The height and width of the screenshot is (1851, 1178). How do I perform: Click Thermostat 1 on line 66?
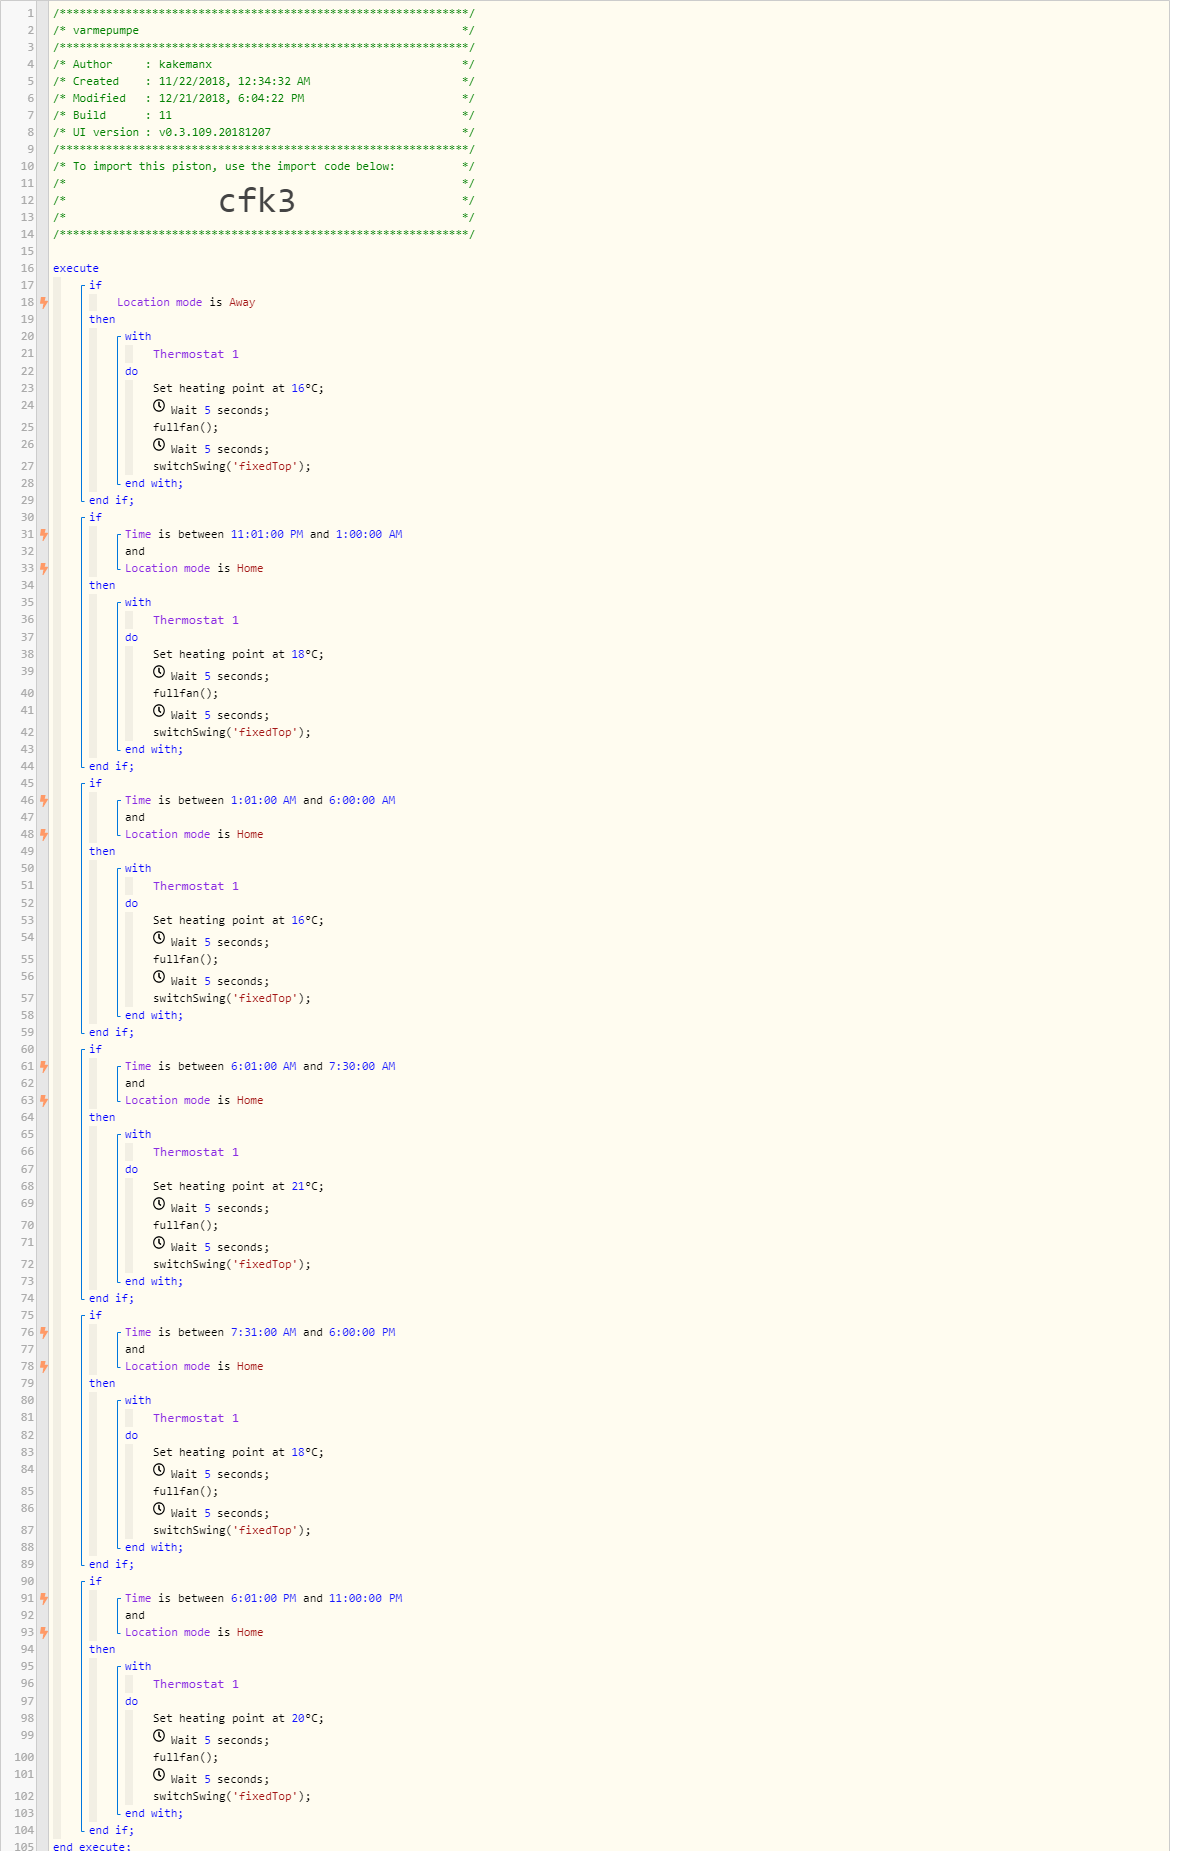point(196,1152)
